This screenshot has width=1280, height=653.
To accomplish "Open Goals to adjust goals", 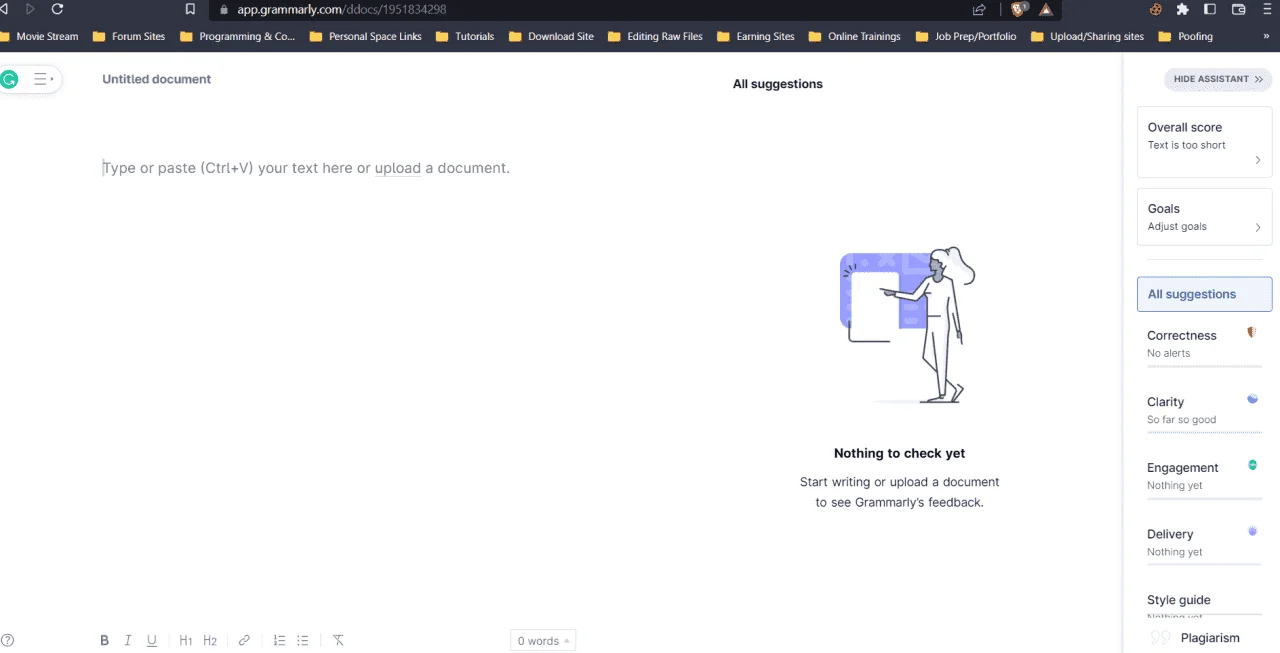I will (x=1204, y=217).
